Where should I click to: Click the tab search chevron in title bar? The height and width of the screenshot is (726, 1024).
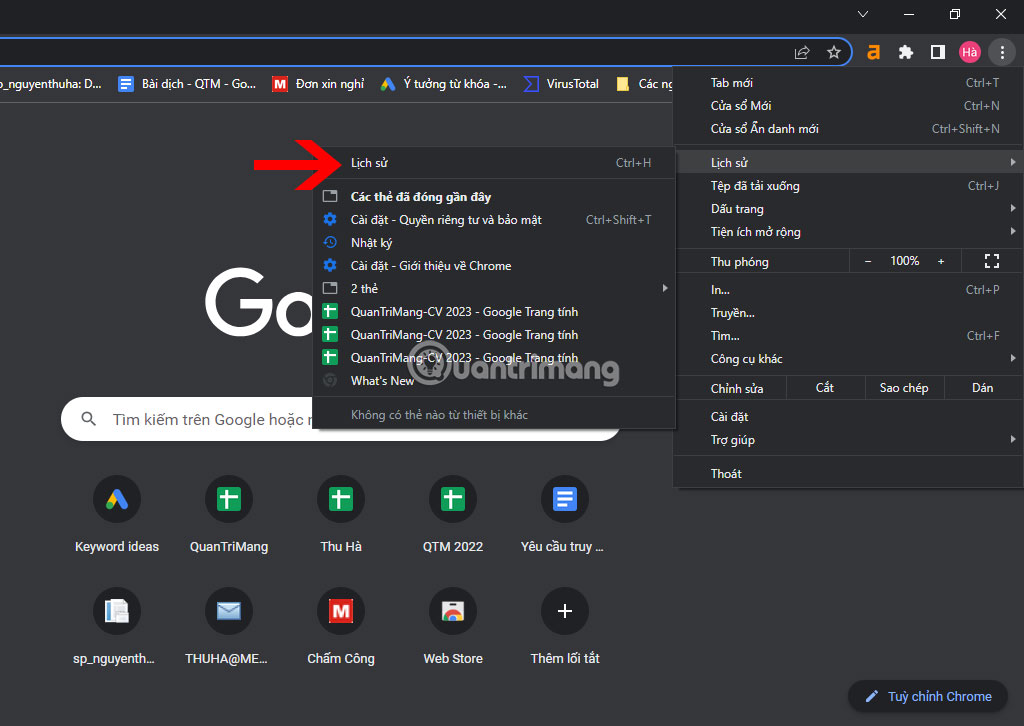863,14
